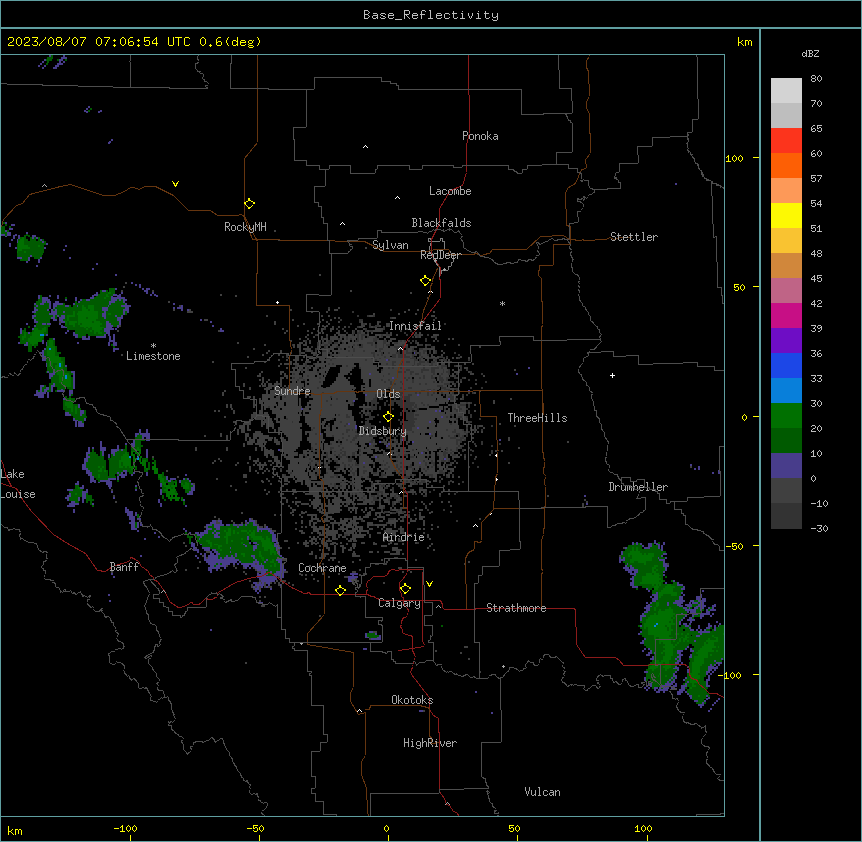The width and height of the screenshot is (862, 842).
Task: Pick the yellow 54-51 dBZ legend swatch
Action: pos(786,215)
